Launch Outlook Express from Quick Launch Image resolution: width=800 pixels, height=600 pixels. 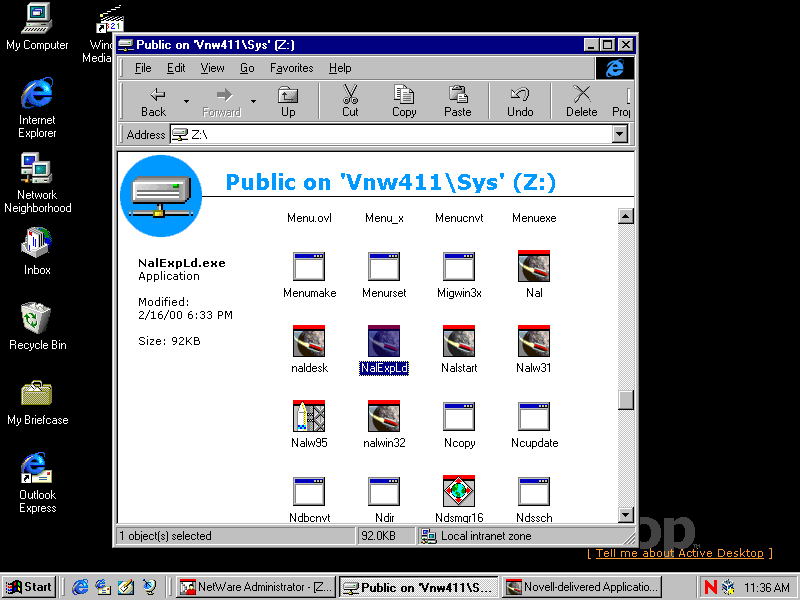click(x=103, y=587)
